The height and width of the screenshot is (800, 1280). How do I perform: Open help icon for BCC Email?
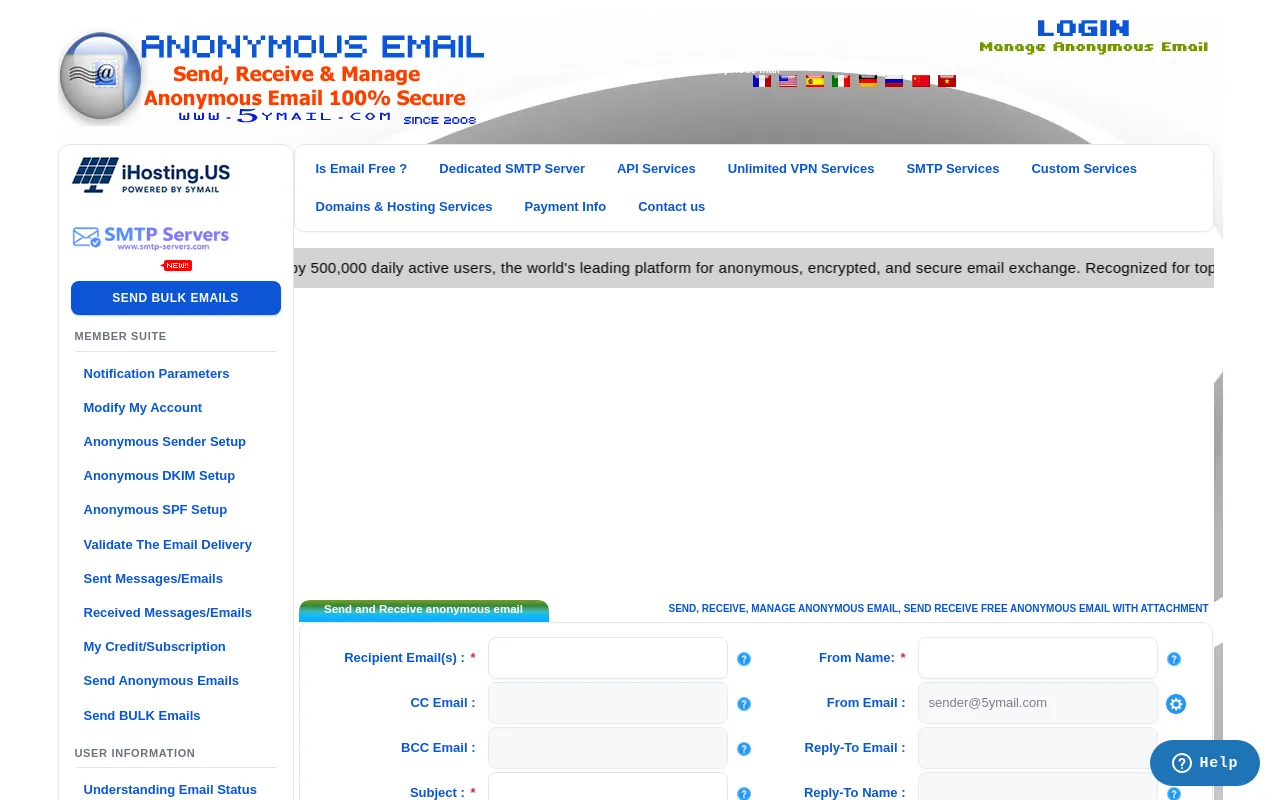coord(744,749)
